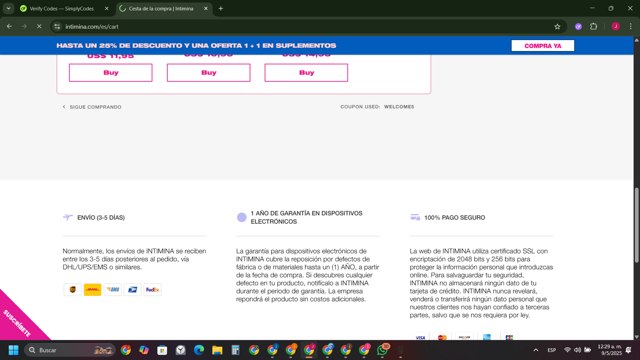This screenshot has width=640, height=360.
Task: Open the Chrome profile avatar
Action: pyautogui.click(x=616, y=27)
